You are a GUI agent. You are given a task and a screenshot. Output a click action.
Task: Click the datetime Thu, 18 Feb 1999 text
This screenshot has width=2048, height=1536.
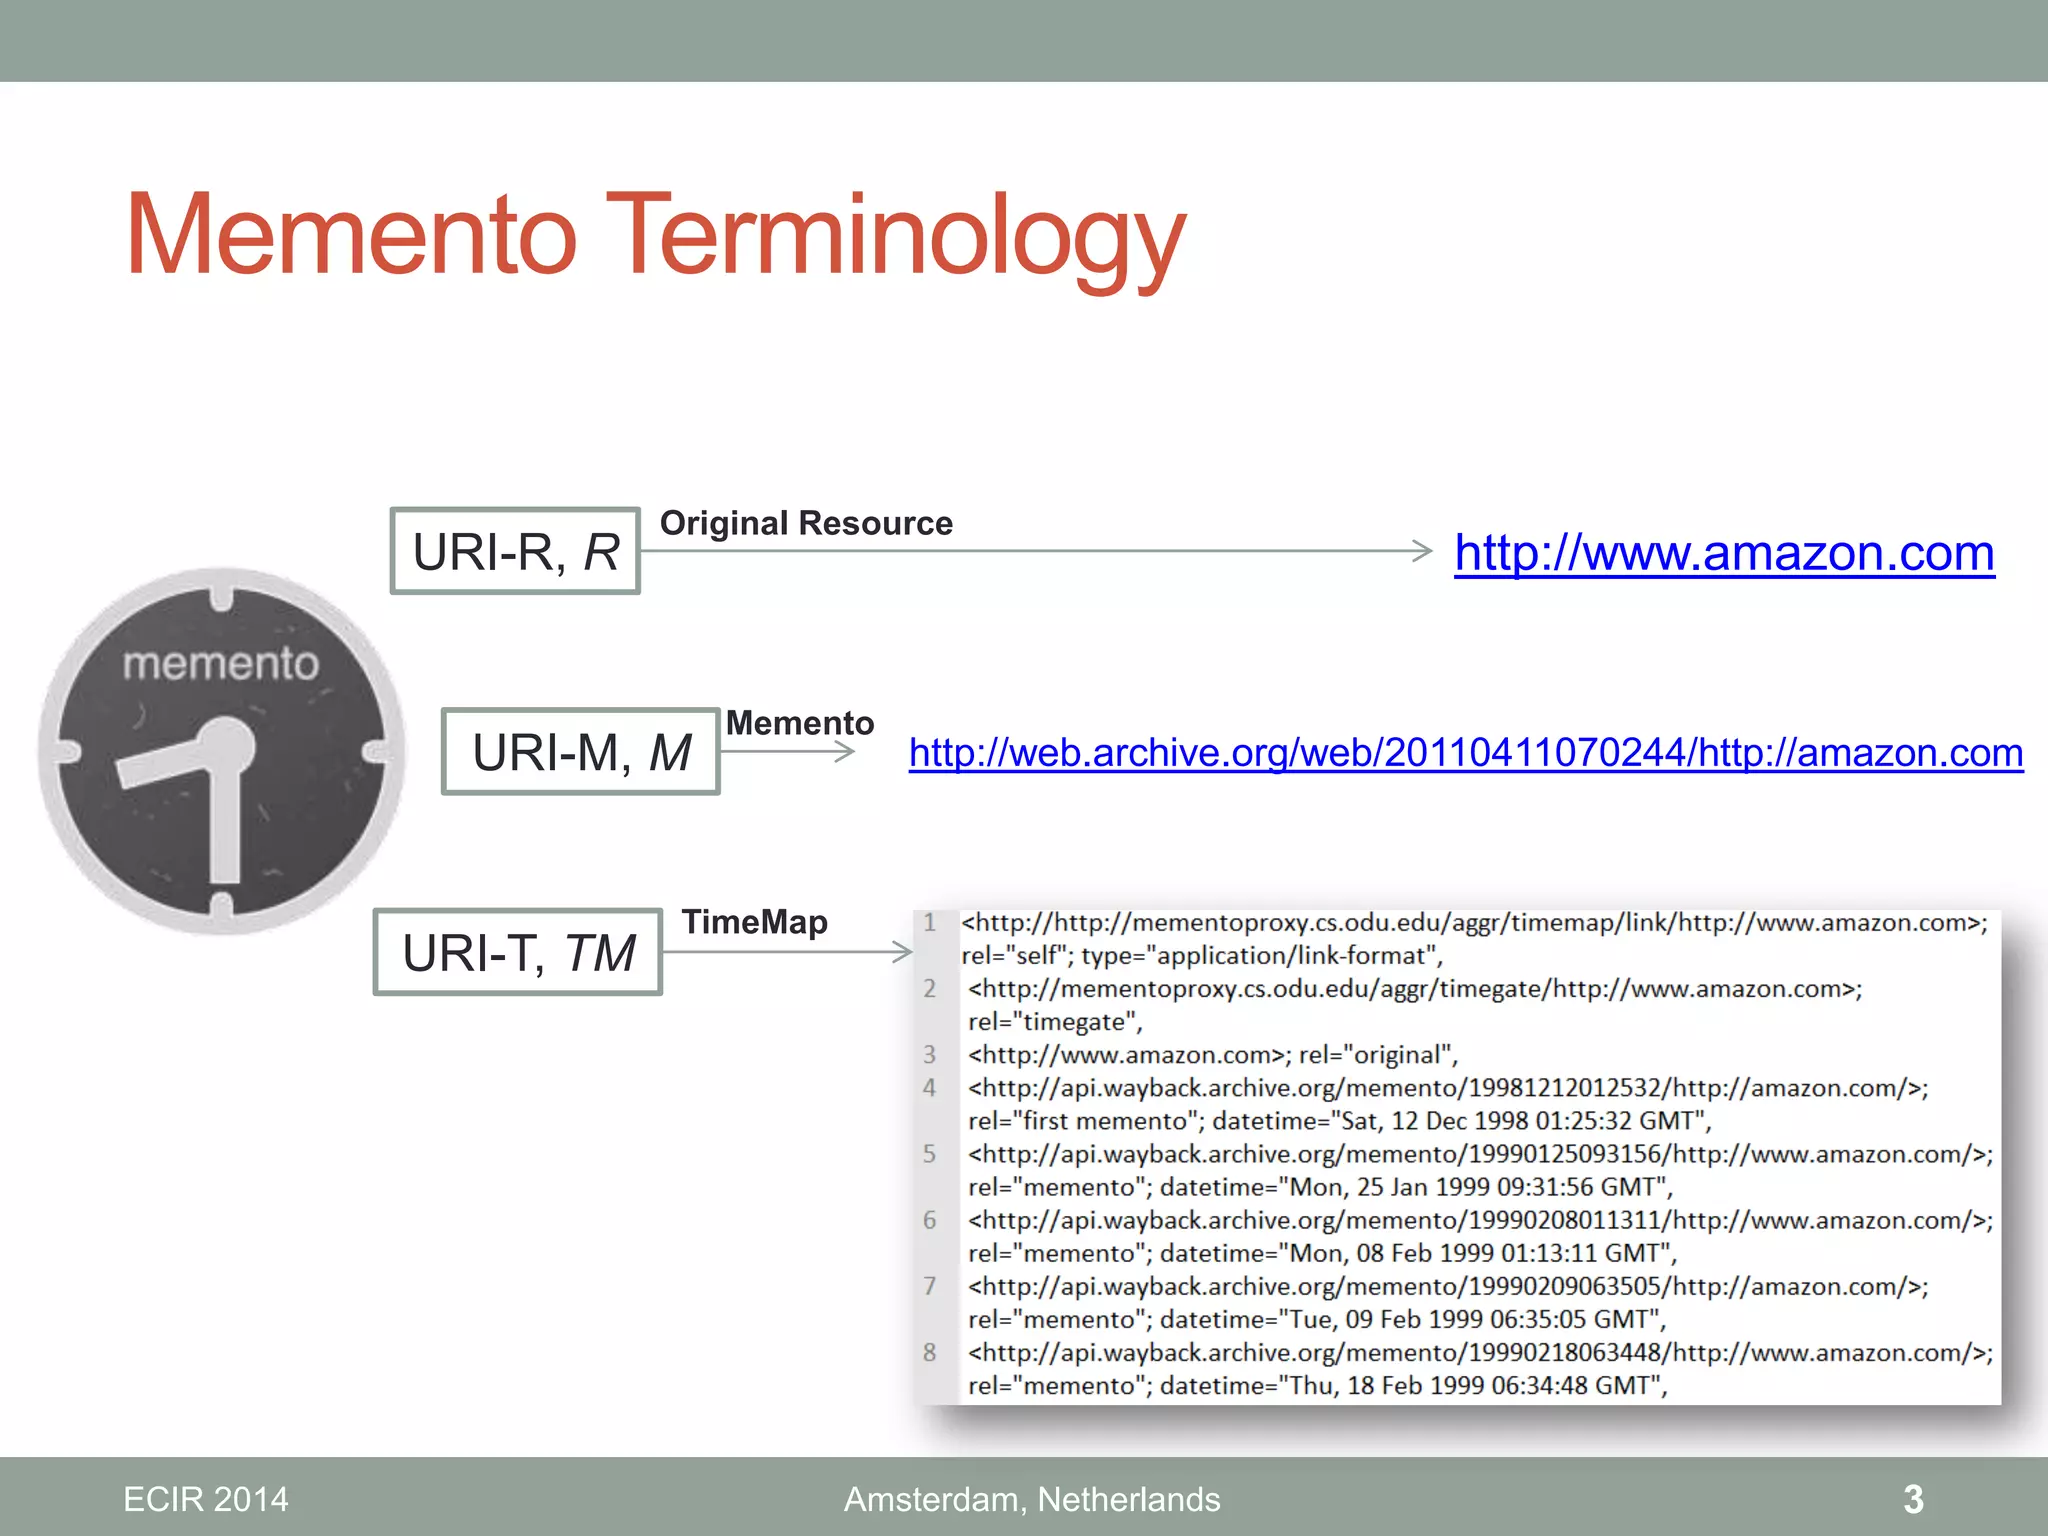pos(1318,1384)
